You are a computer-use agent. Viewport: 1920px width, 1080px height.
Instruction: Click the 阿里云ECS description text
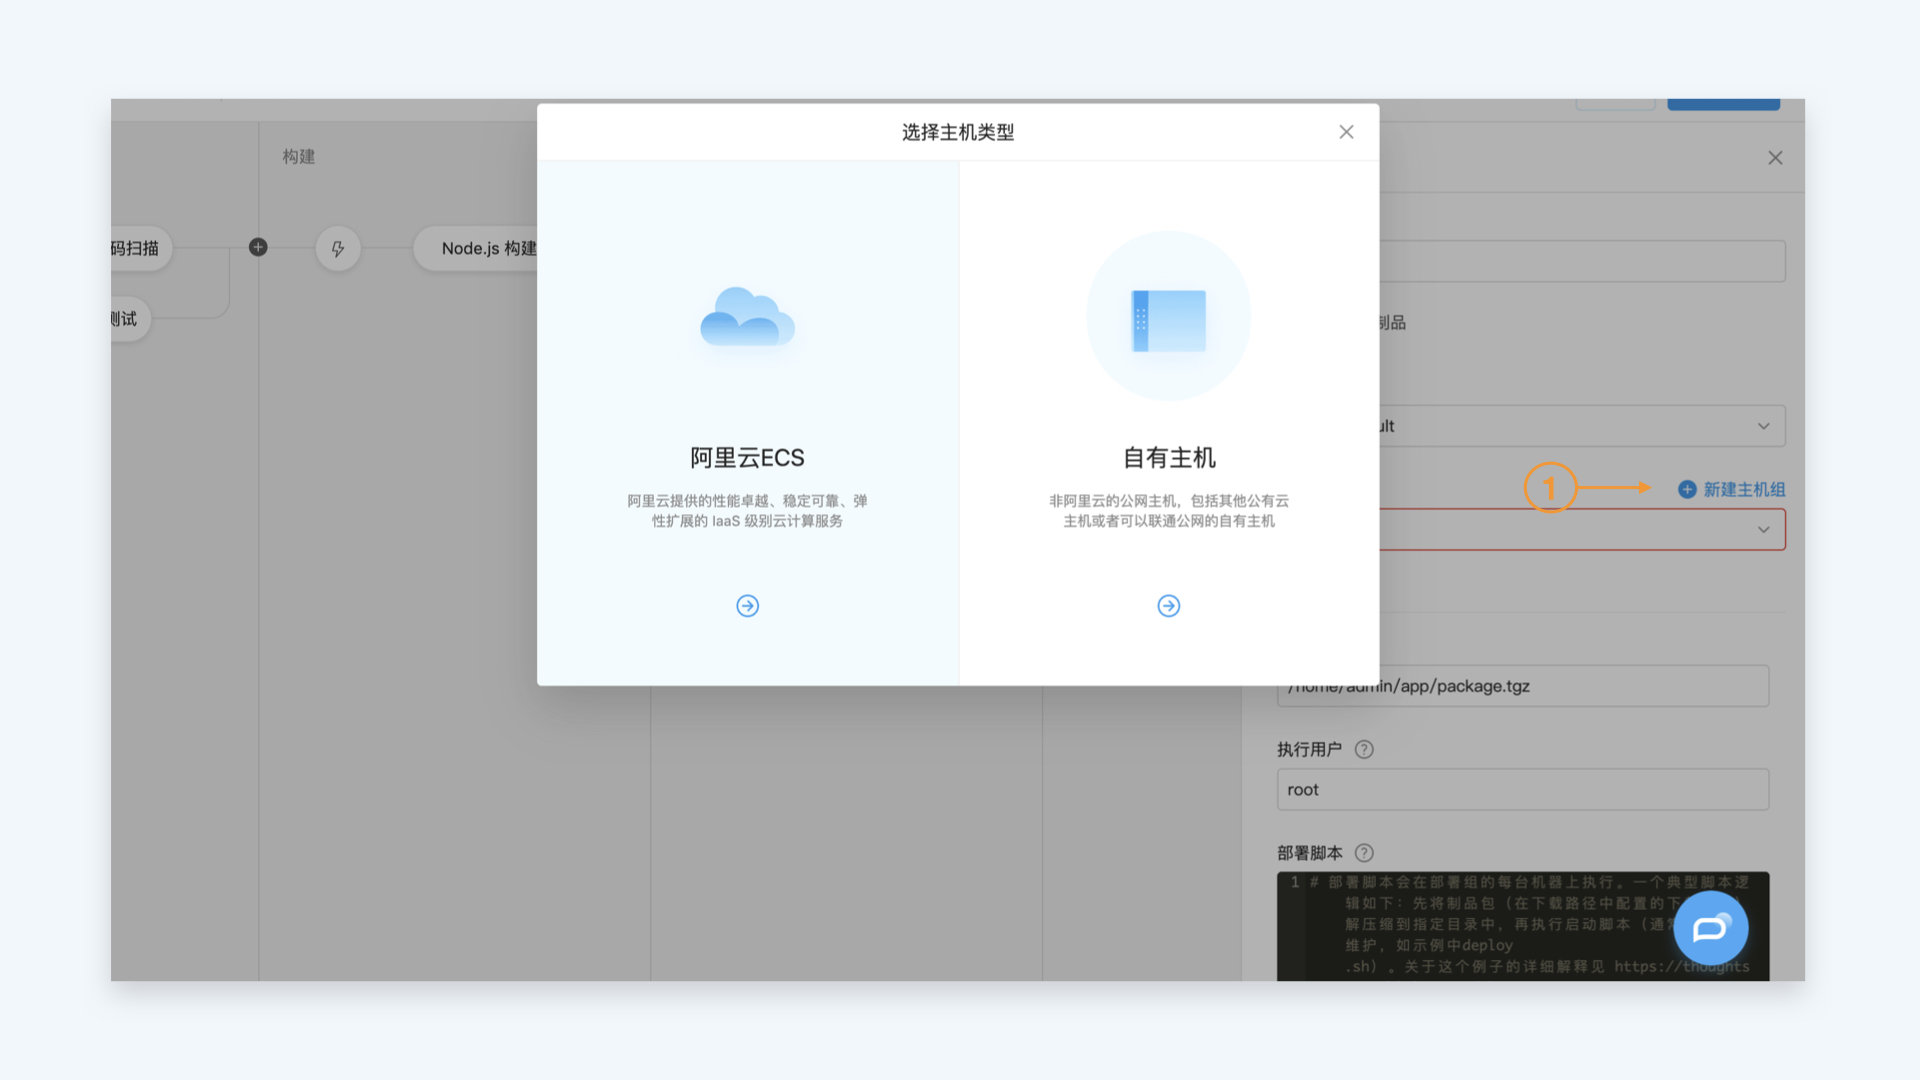[x=747, y=511]
